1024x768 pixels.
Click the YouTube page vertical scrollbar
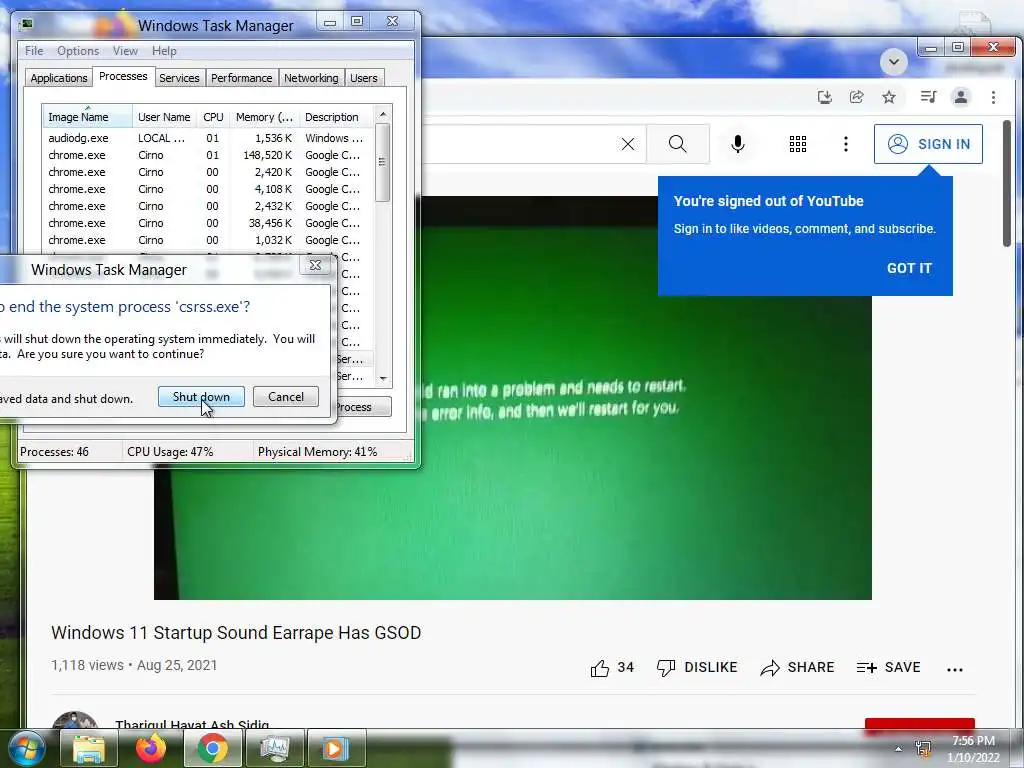coord(1006,184)
